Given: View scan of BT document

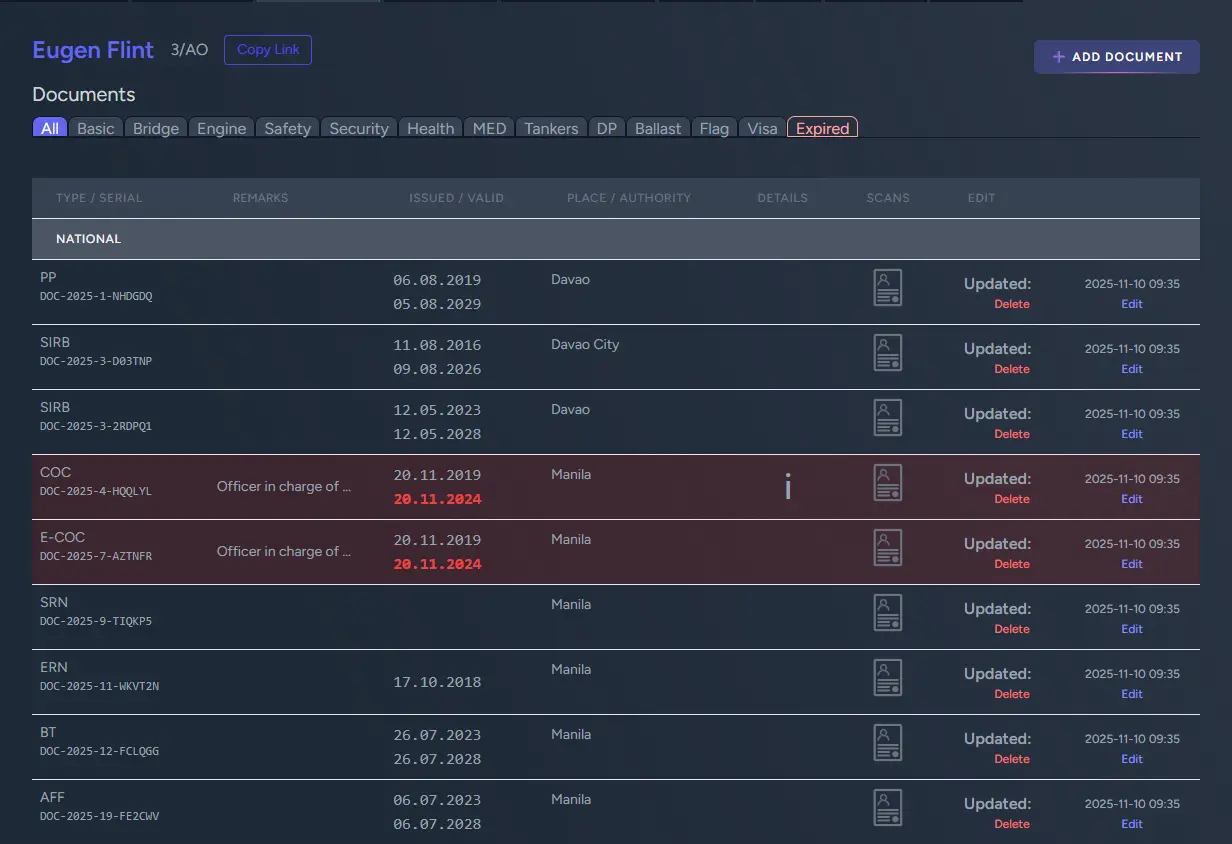Looking at the screenshot, I should click(x=887, y=743).
